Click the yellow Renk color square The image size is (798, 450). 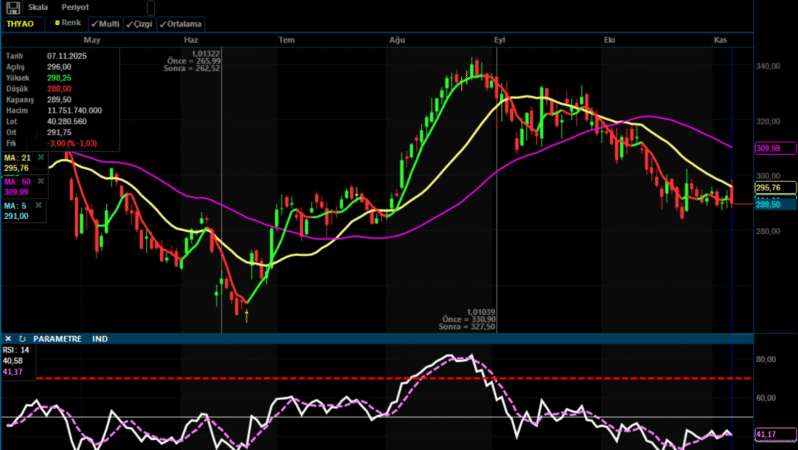click(x=56, y=22)
